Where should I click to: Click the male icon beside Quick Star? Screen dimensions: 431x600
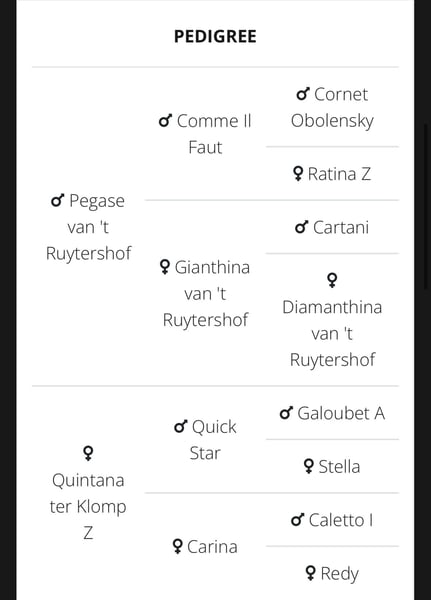tap(181, 427)
